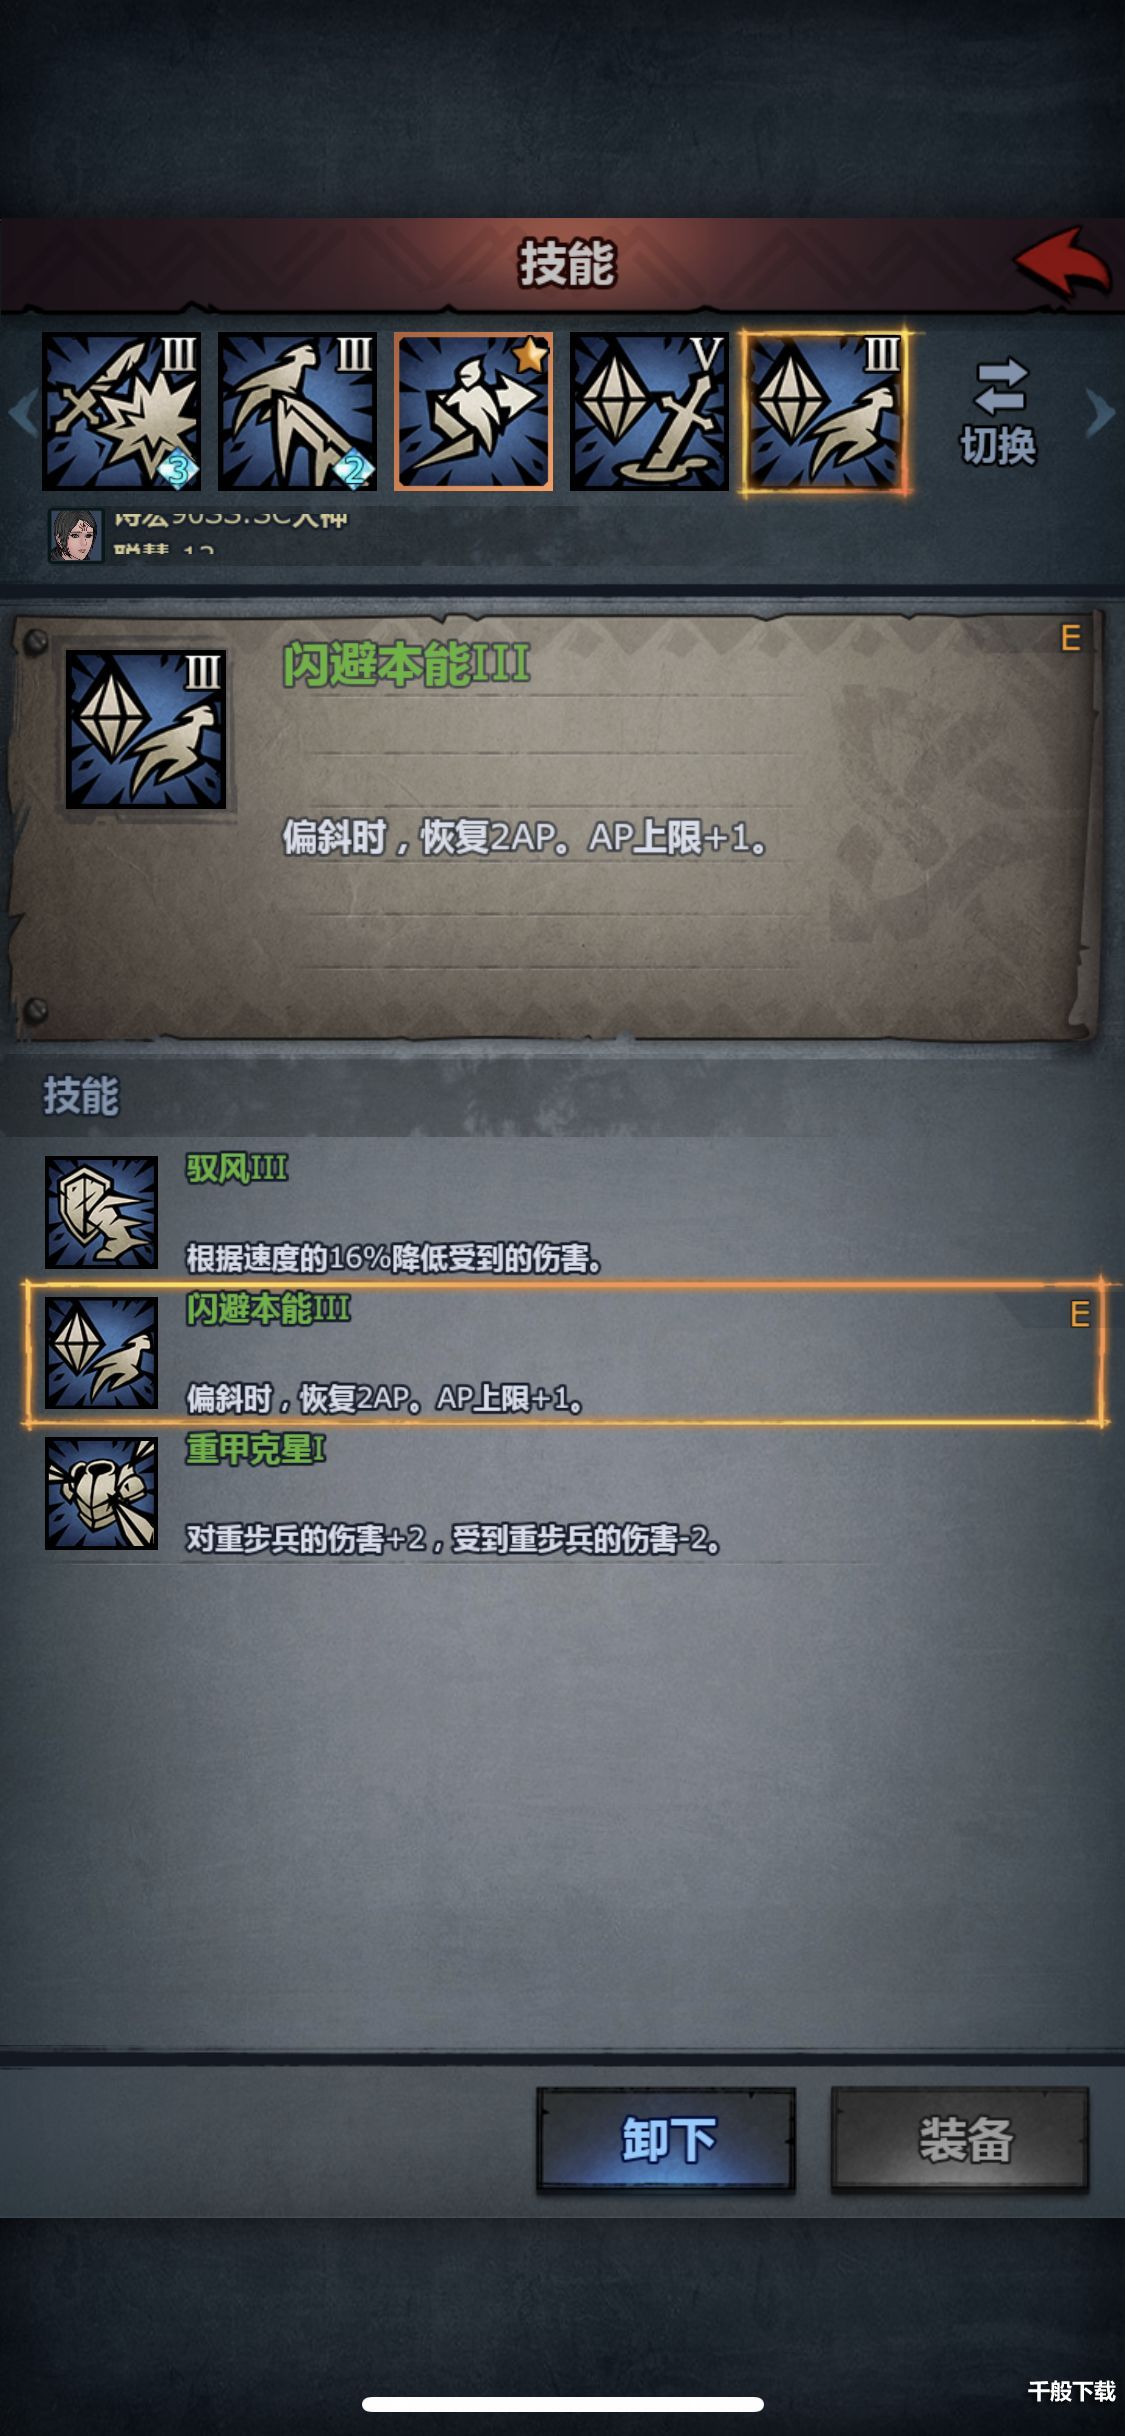1125x2436 pixels.
Task: Select the level V crystal sword skill slot
Action: coord(649,412)
